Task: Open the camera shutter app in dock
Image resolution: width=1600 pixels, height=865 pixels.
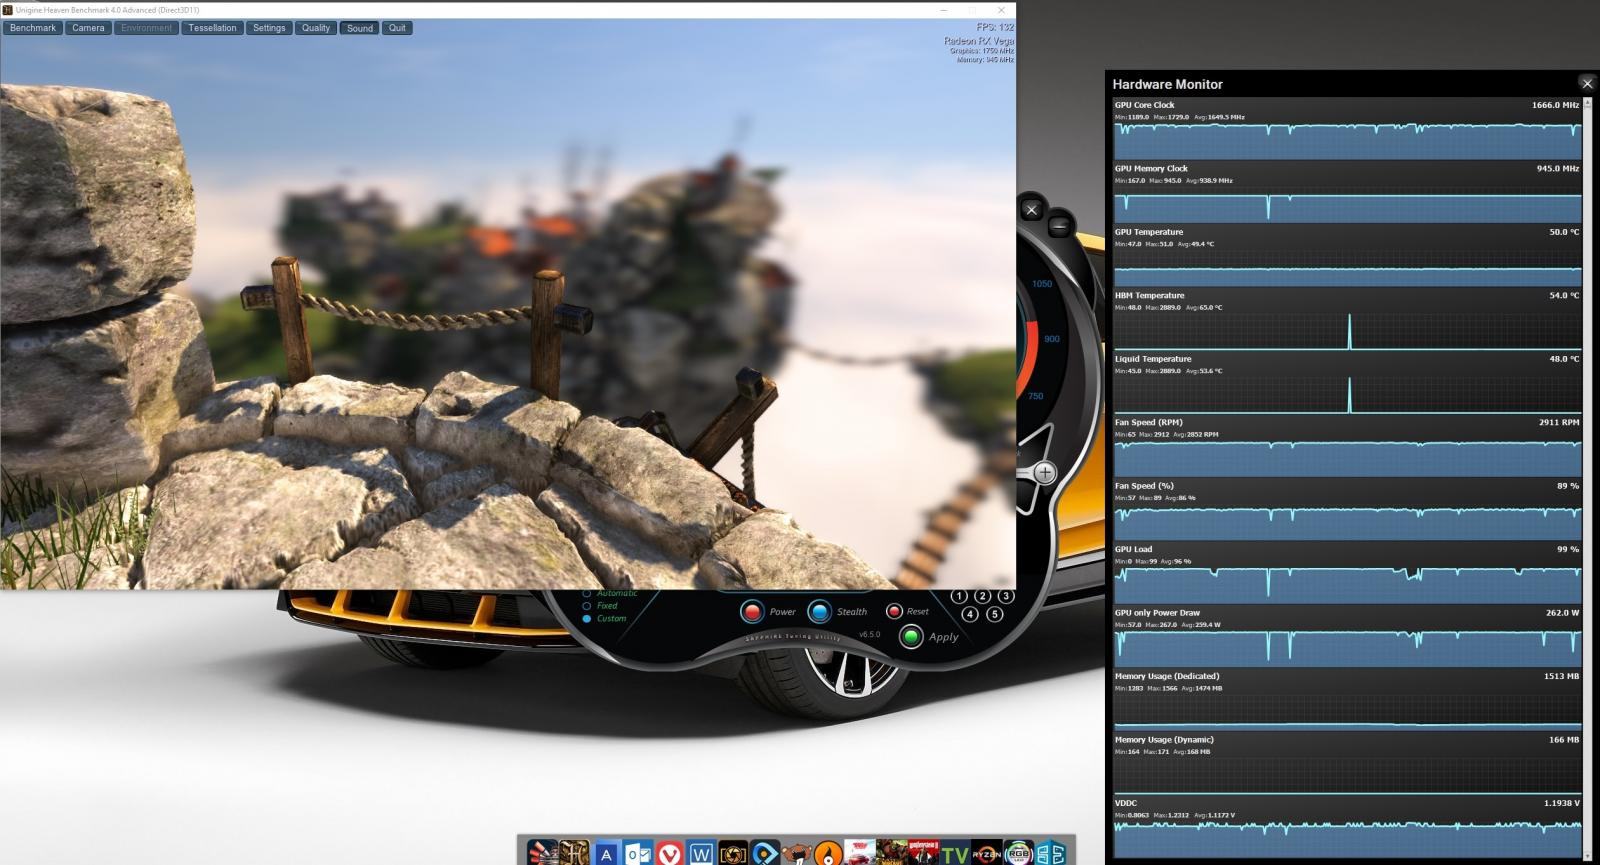Action: pyautogui.click(x=733, y=853)
